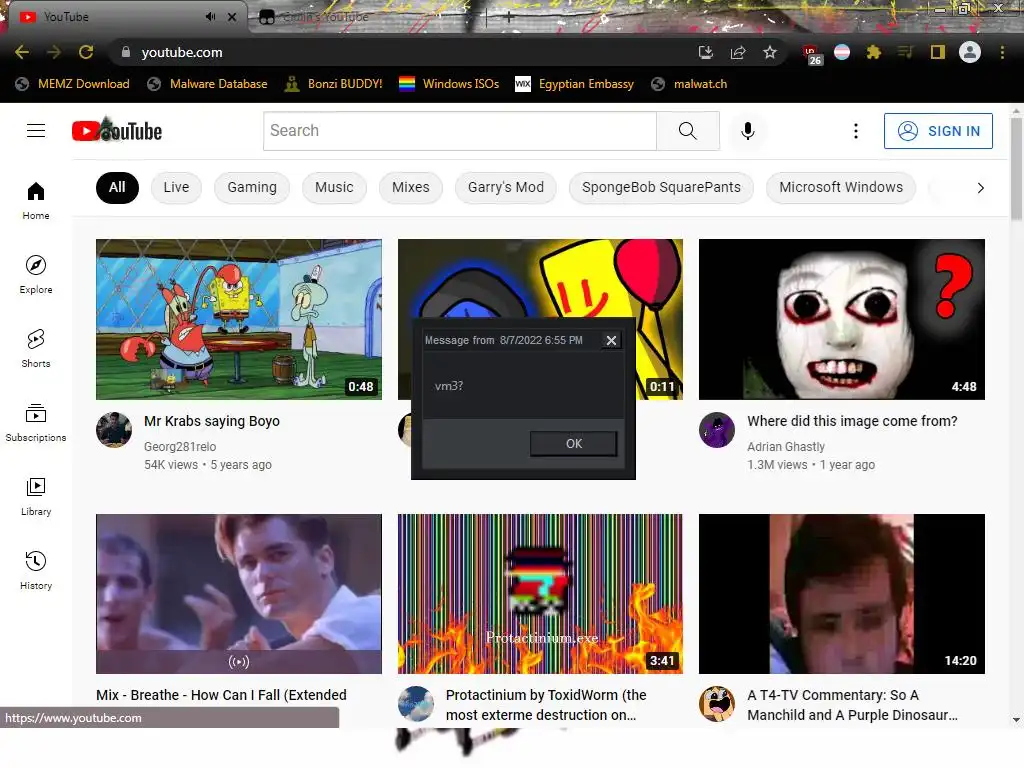Open Georg281relo channel name
This screenshot has width=1024, height=768.
coord(180,447)
